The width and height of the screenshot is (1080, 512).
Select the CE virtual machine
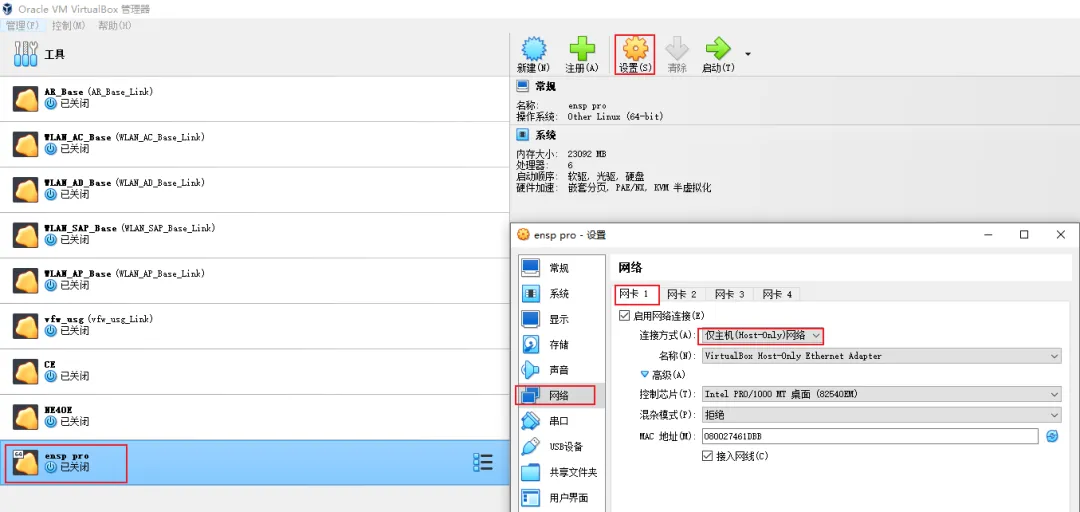click(255, 371)
